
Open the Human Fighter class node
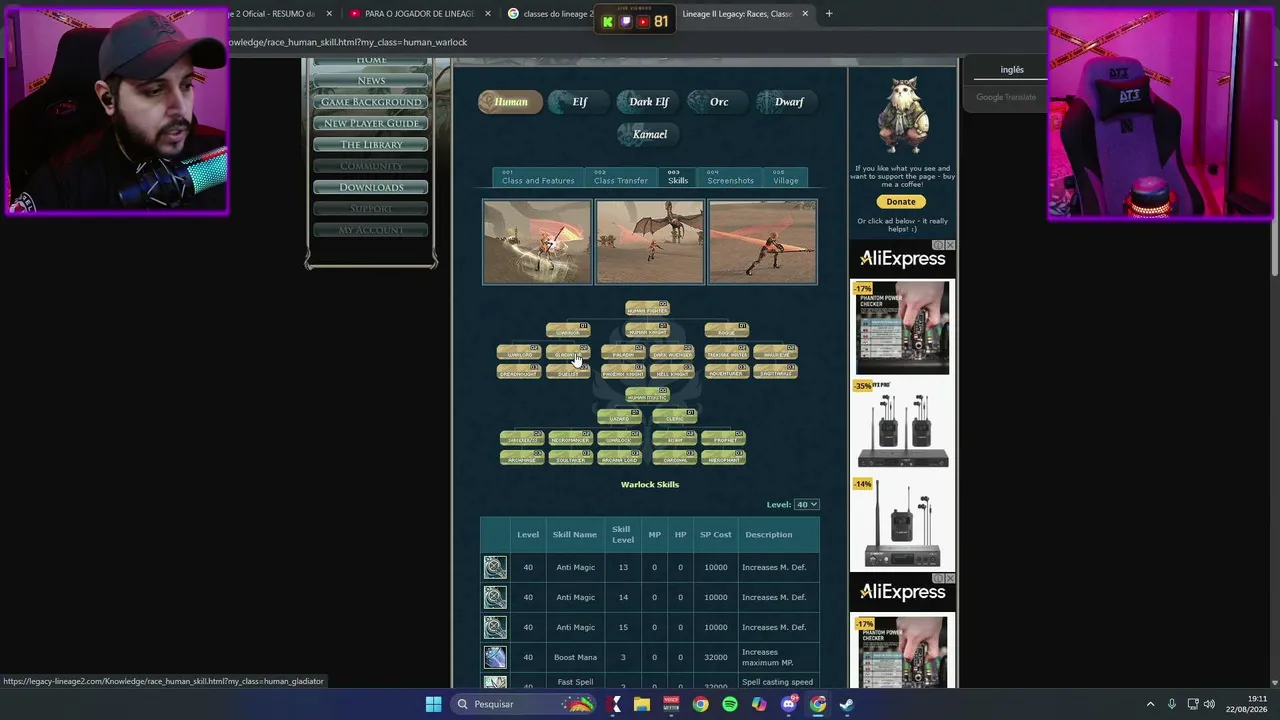coord(647,309)
